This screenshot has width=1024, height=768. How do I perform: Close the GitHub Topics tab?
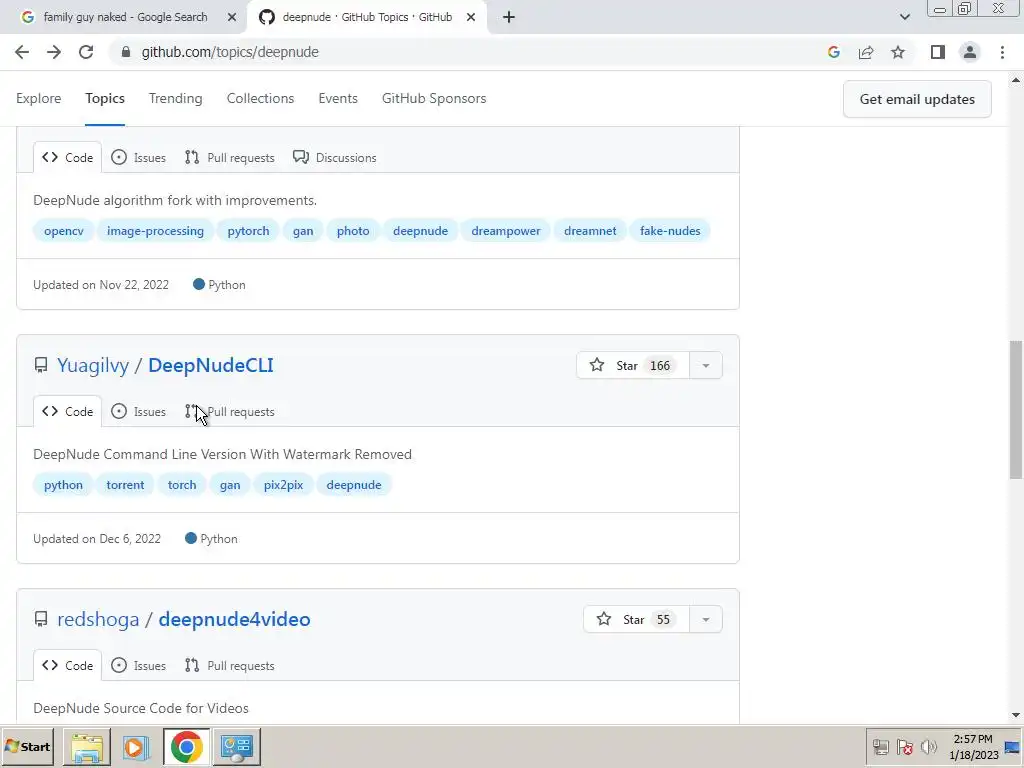(x=471, y=18)
